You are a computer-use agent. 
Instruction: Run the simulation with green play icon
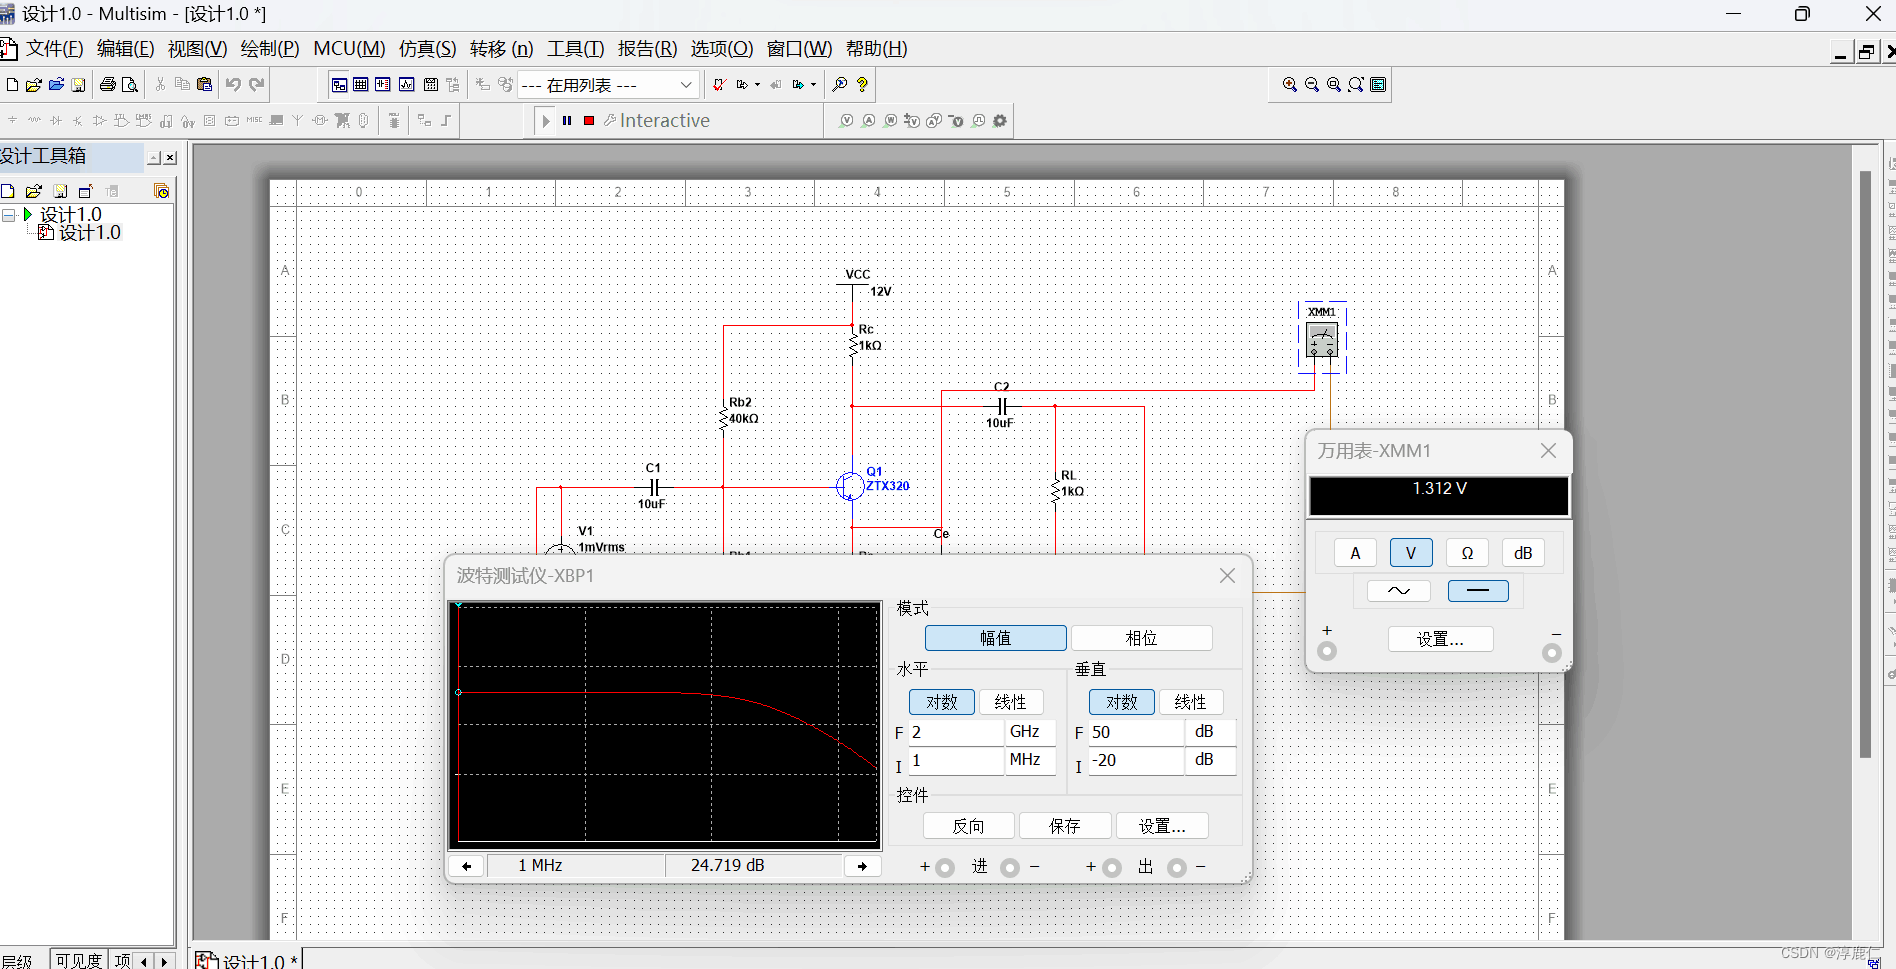click(x=545, y=120)
